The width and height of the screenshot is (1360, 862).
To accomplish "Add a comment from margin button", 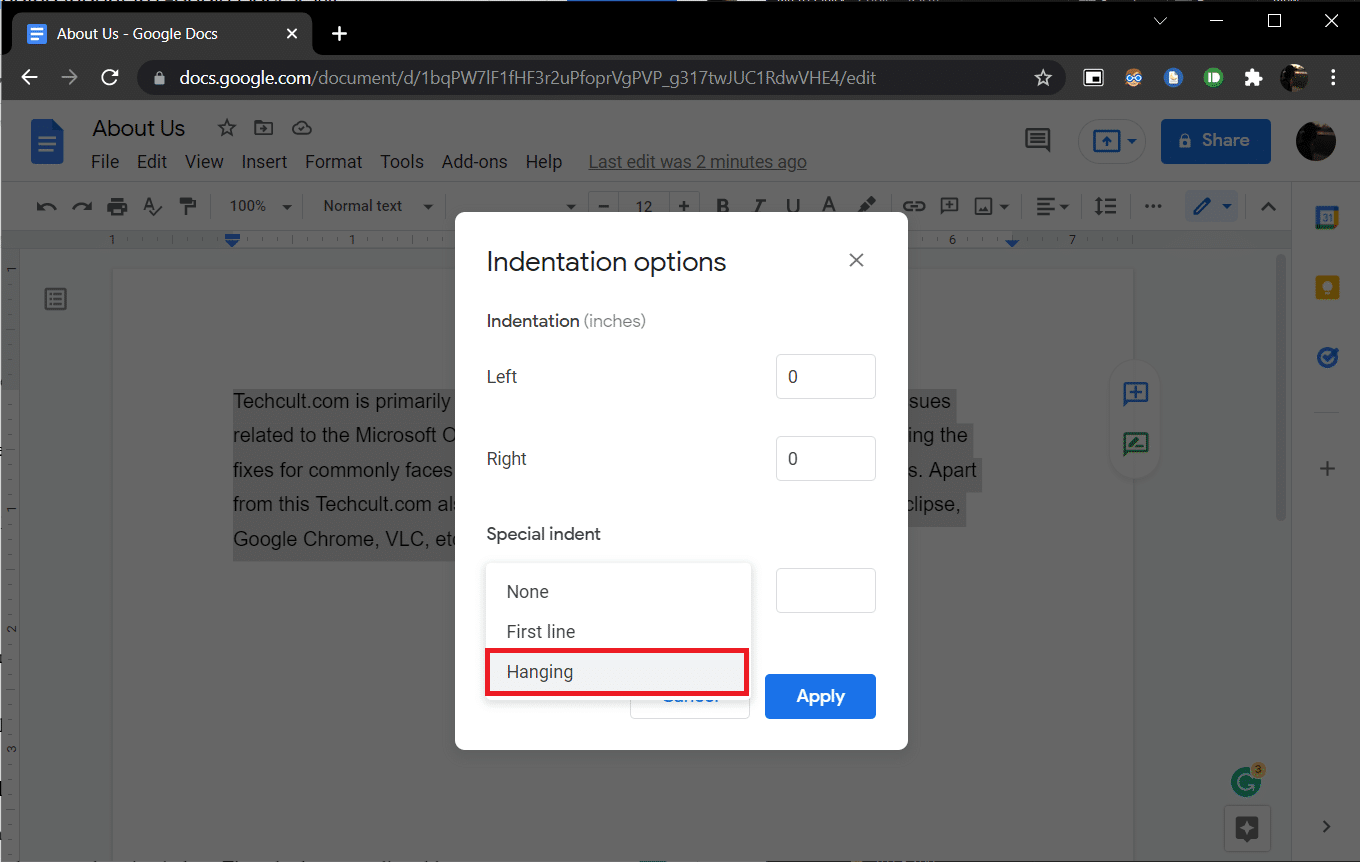I will [x=1135, y=393].
